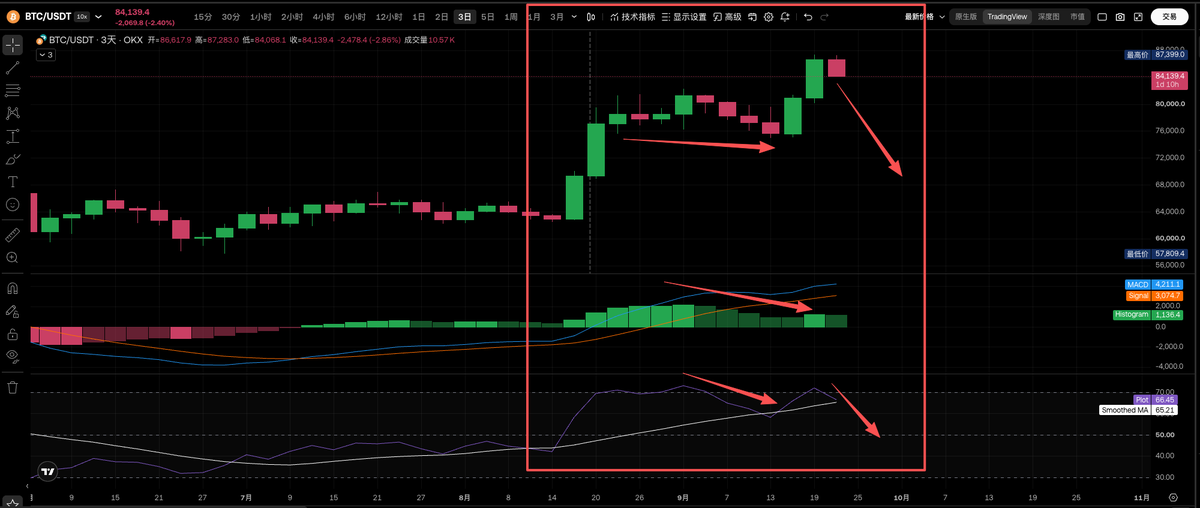
Task: Undo the last chart action
Action: [808, 17]
